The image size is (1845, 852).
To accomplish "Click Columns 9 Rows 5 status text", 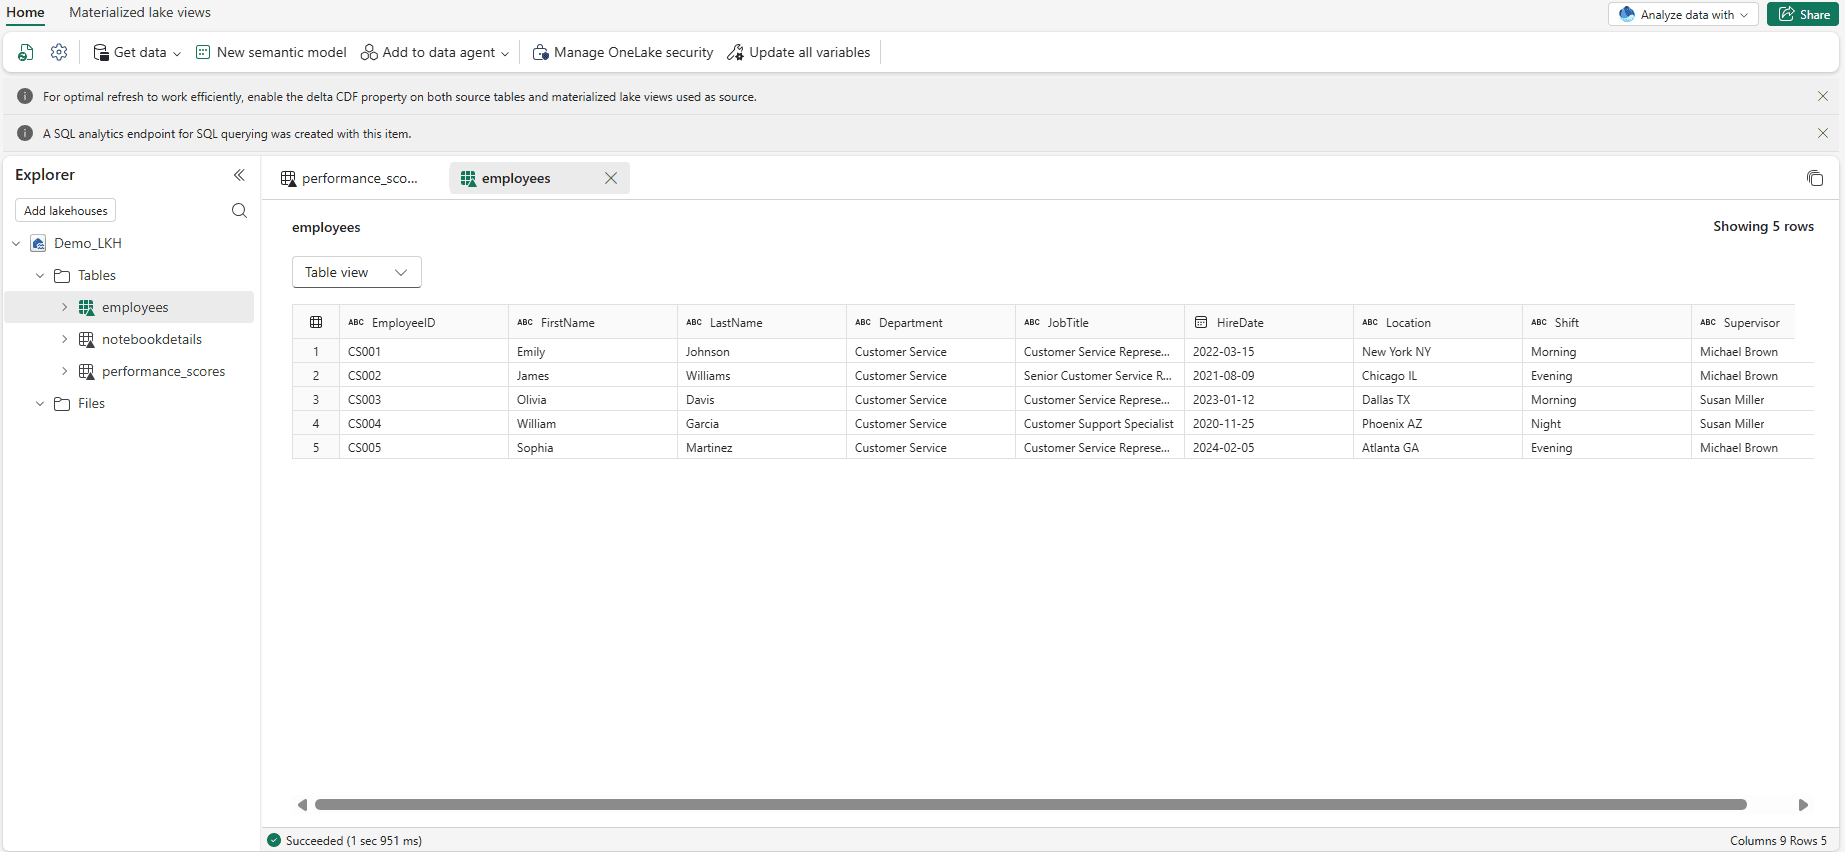I will 1778,840.
